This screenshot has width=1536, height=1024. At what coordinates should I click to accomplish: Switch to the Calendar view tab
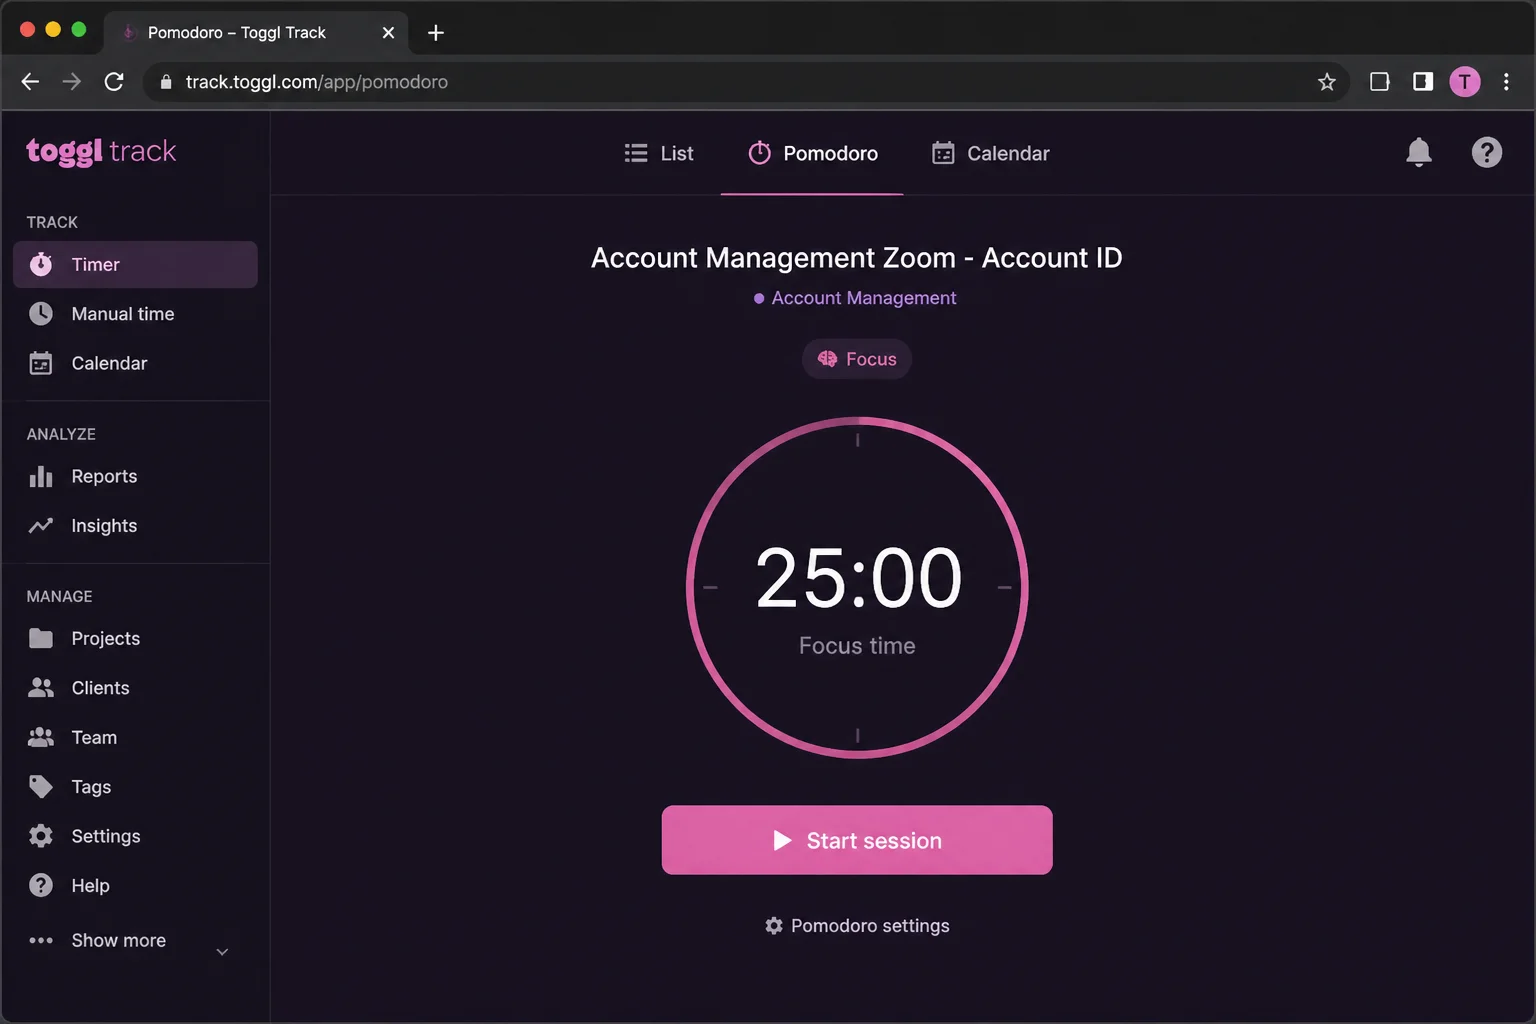990,153
